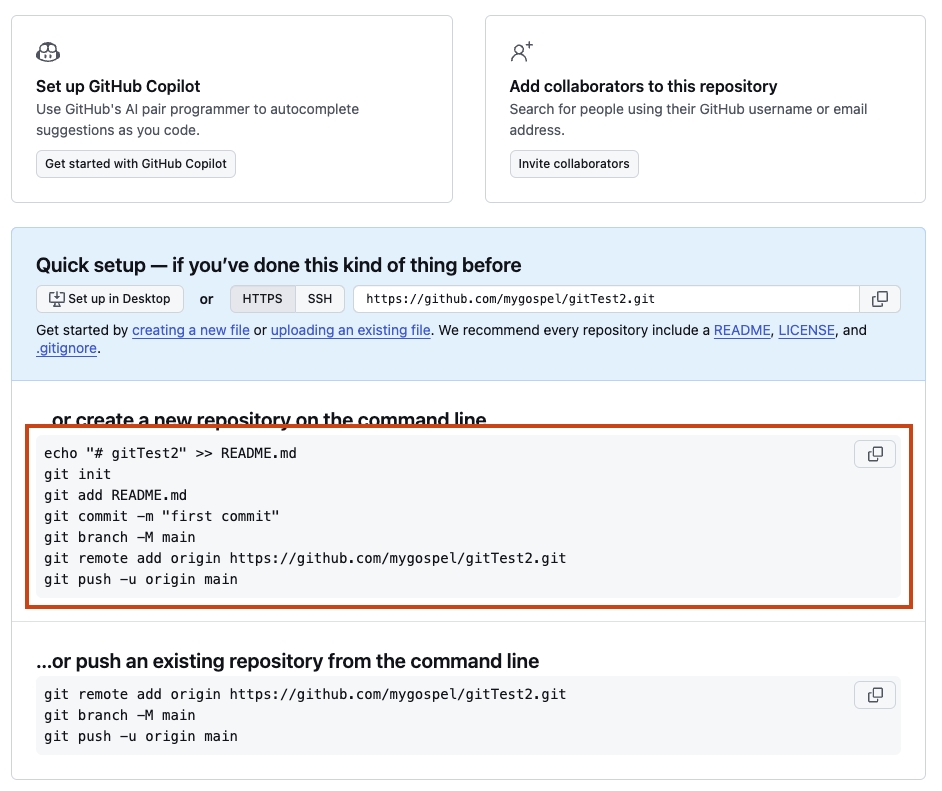Click the repository URL text field

[605, 299]
